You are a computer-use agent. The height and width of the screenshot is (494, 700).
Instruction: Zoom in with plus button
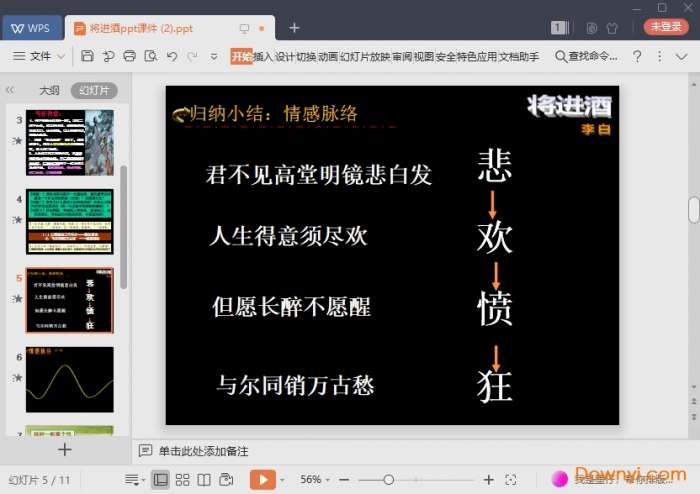tap(489, 480)
